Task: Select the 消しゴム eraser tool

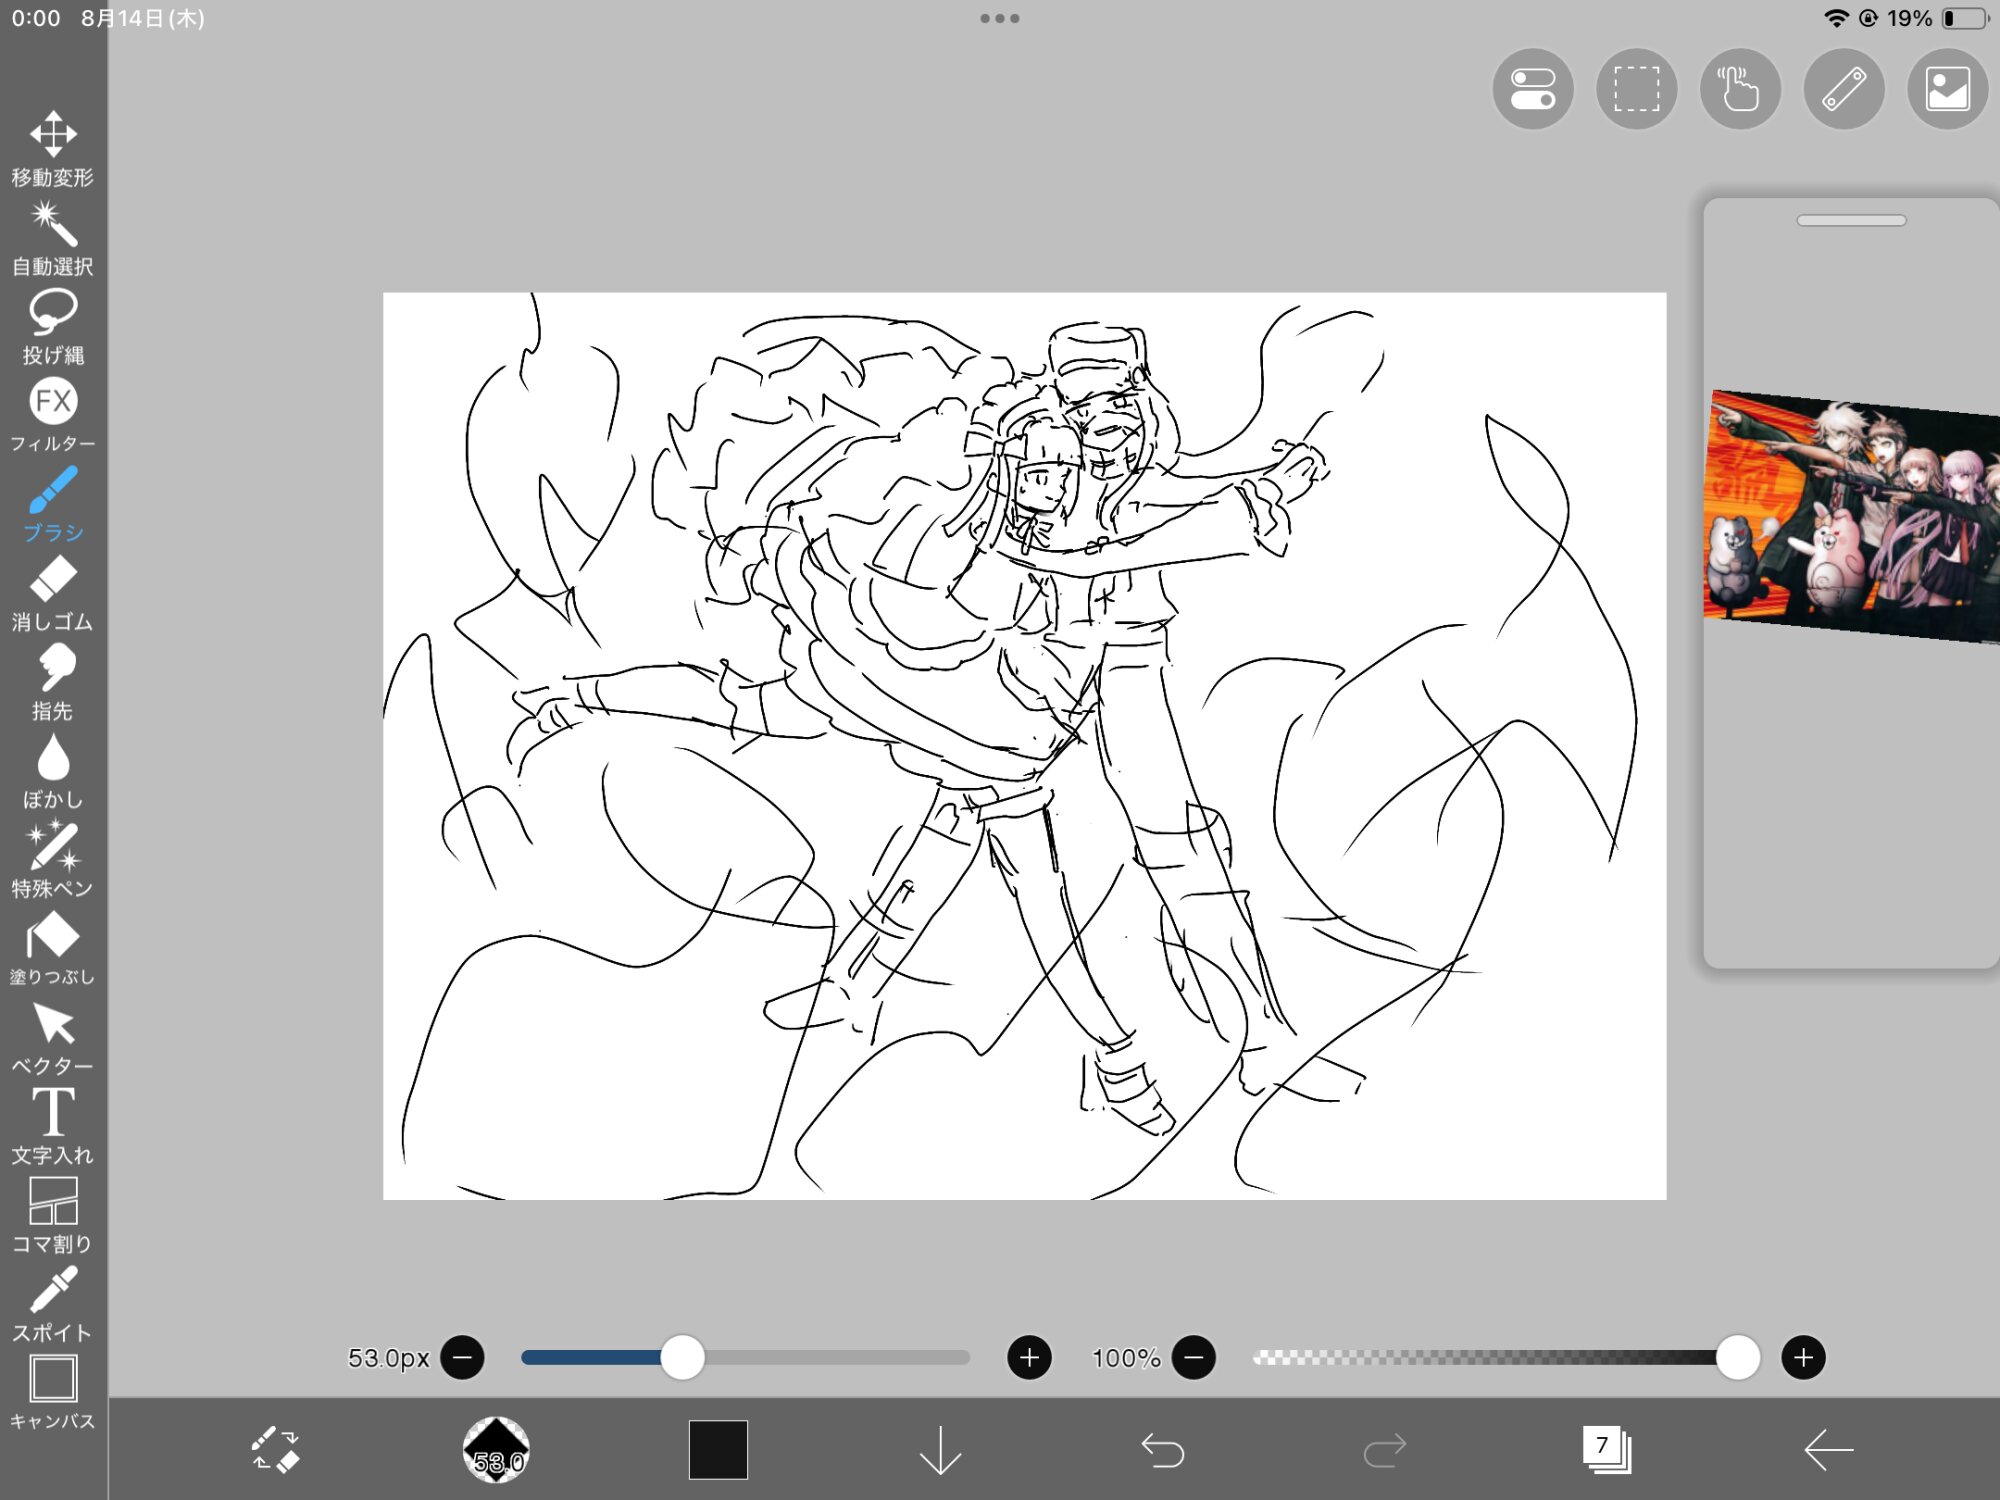Action: click(53, 592)
